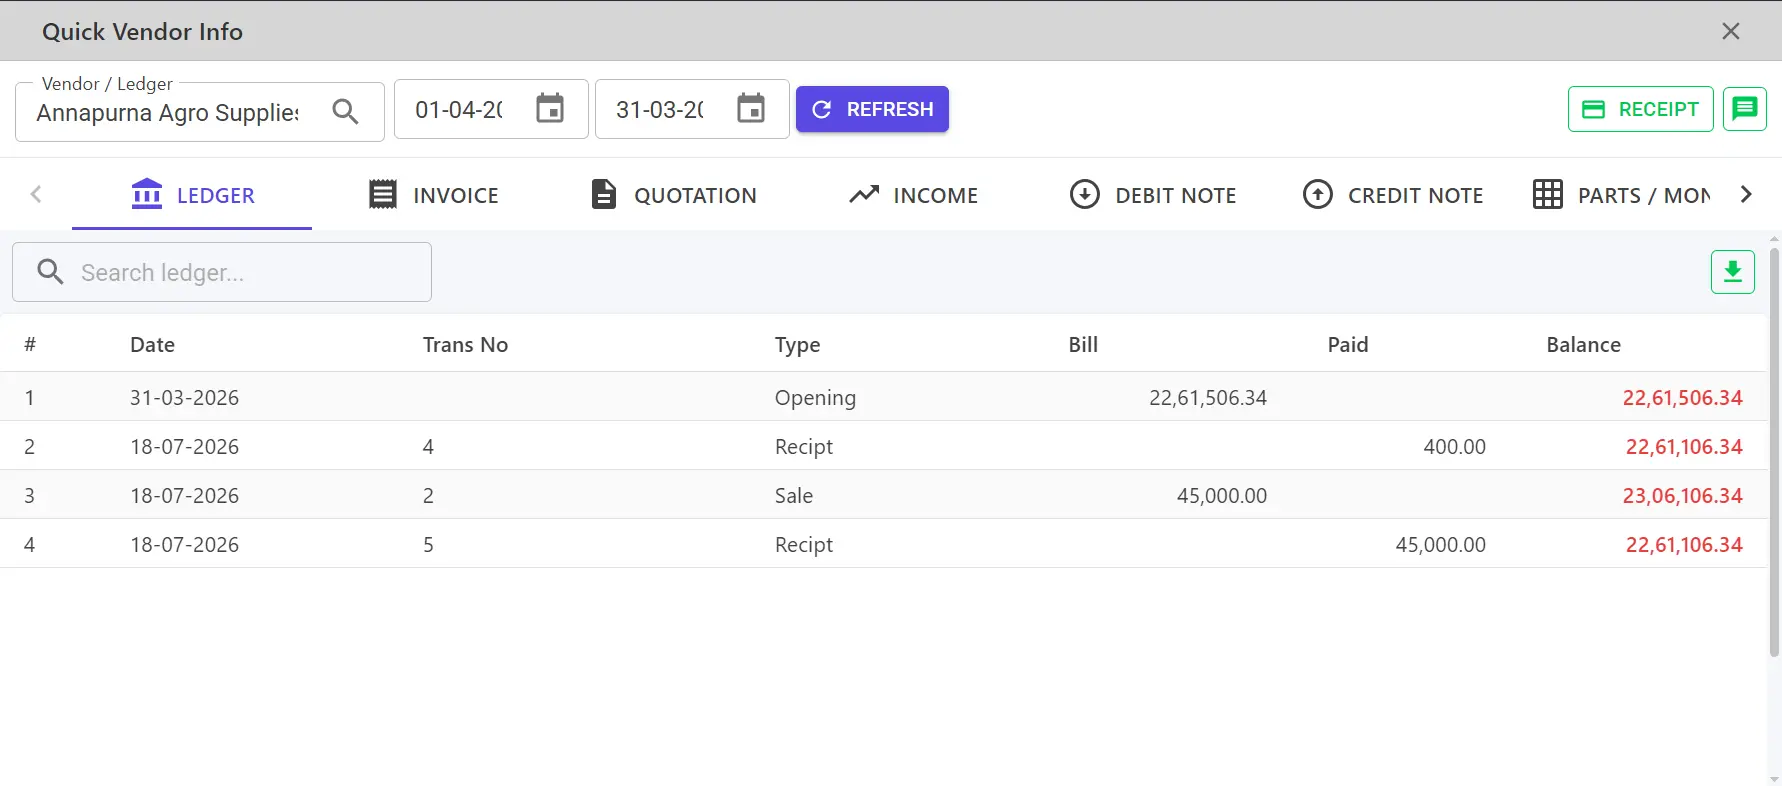
Task: Click the bill amount 45,000.00 in Sale row
Action: click(1222, 496)
